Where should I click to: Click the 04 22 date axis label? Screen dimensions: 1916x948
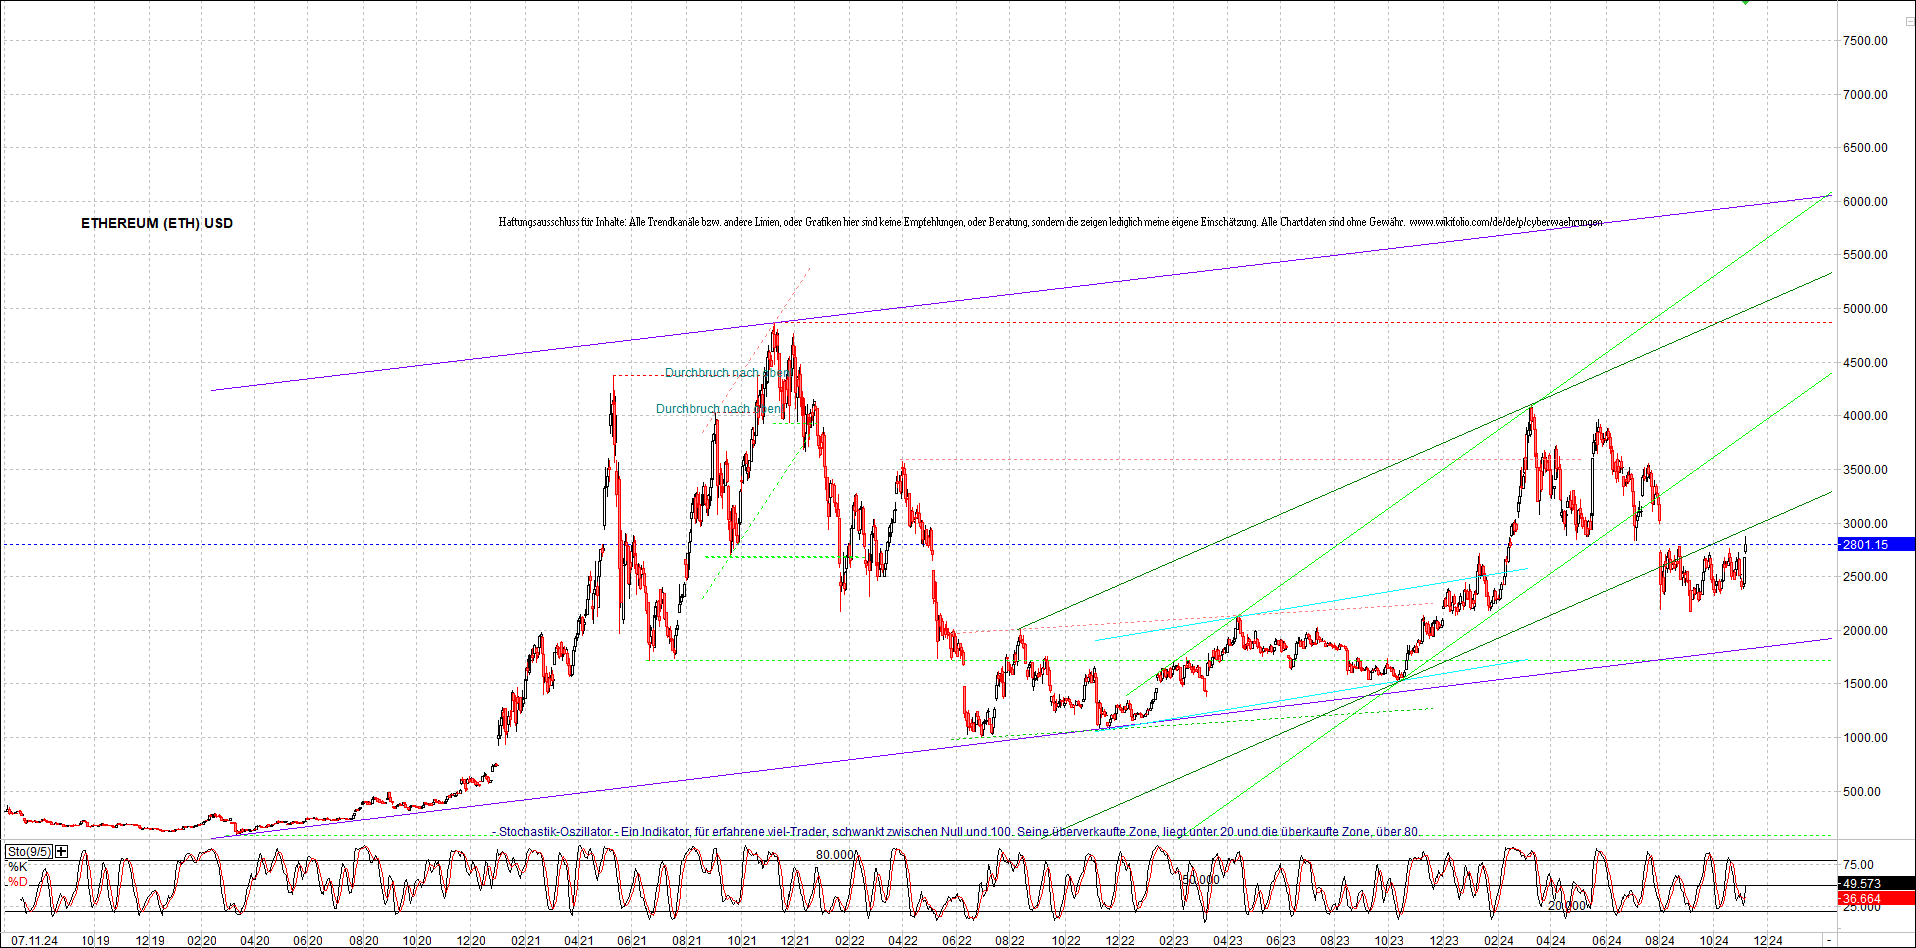coord(903,941)
